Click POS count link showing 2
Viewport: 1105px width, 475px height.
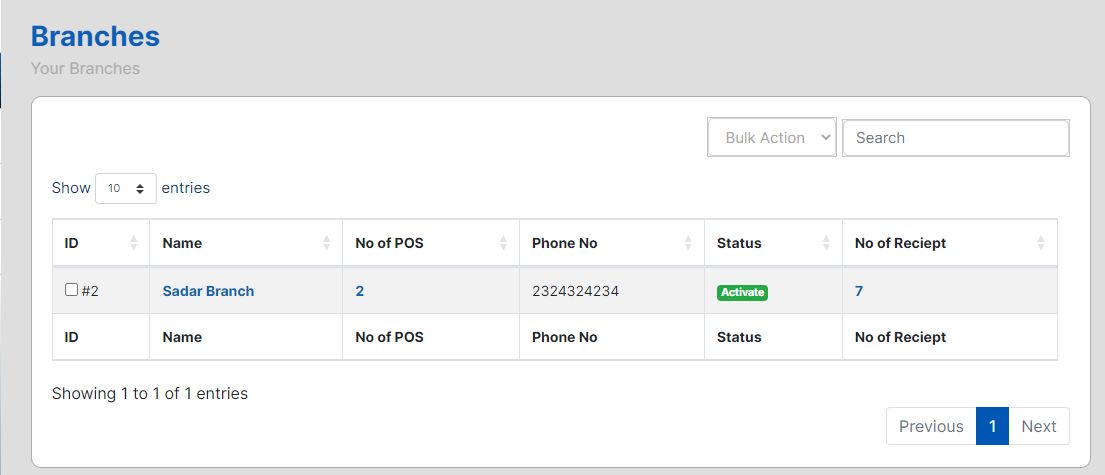(360, 291)
